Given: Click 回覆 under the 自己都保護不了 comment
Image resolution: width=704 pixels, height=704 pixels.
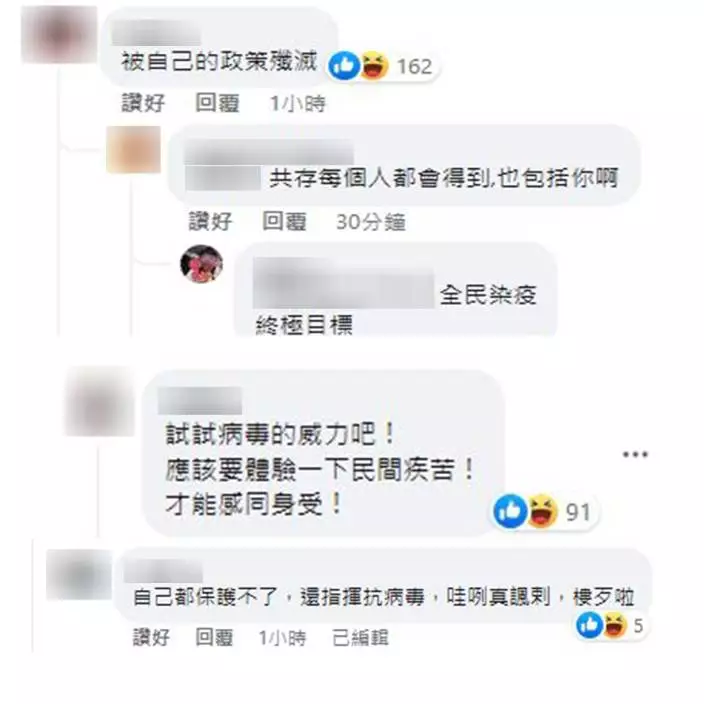Looking at the screenshot, I should [214, 638].
